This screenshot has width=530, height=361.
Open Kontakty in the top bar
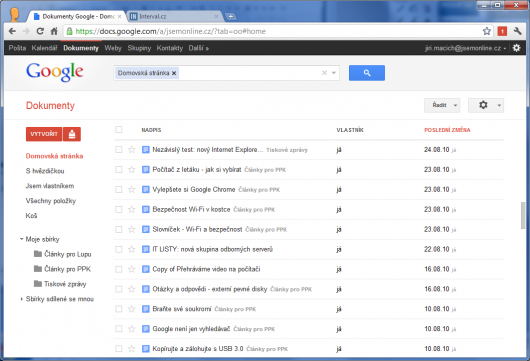pos(170,48)
